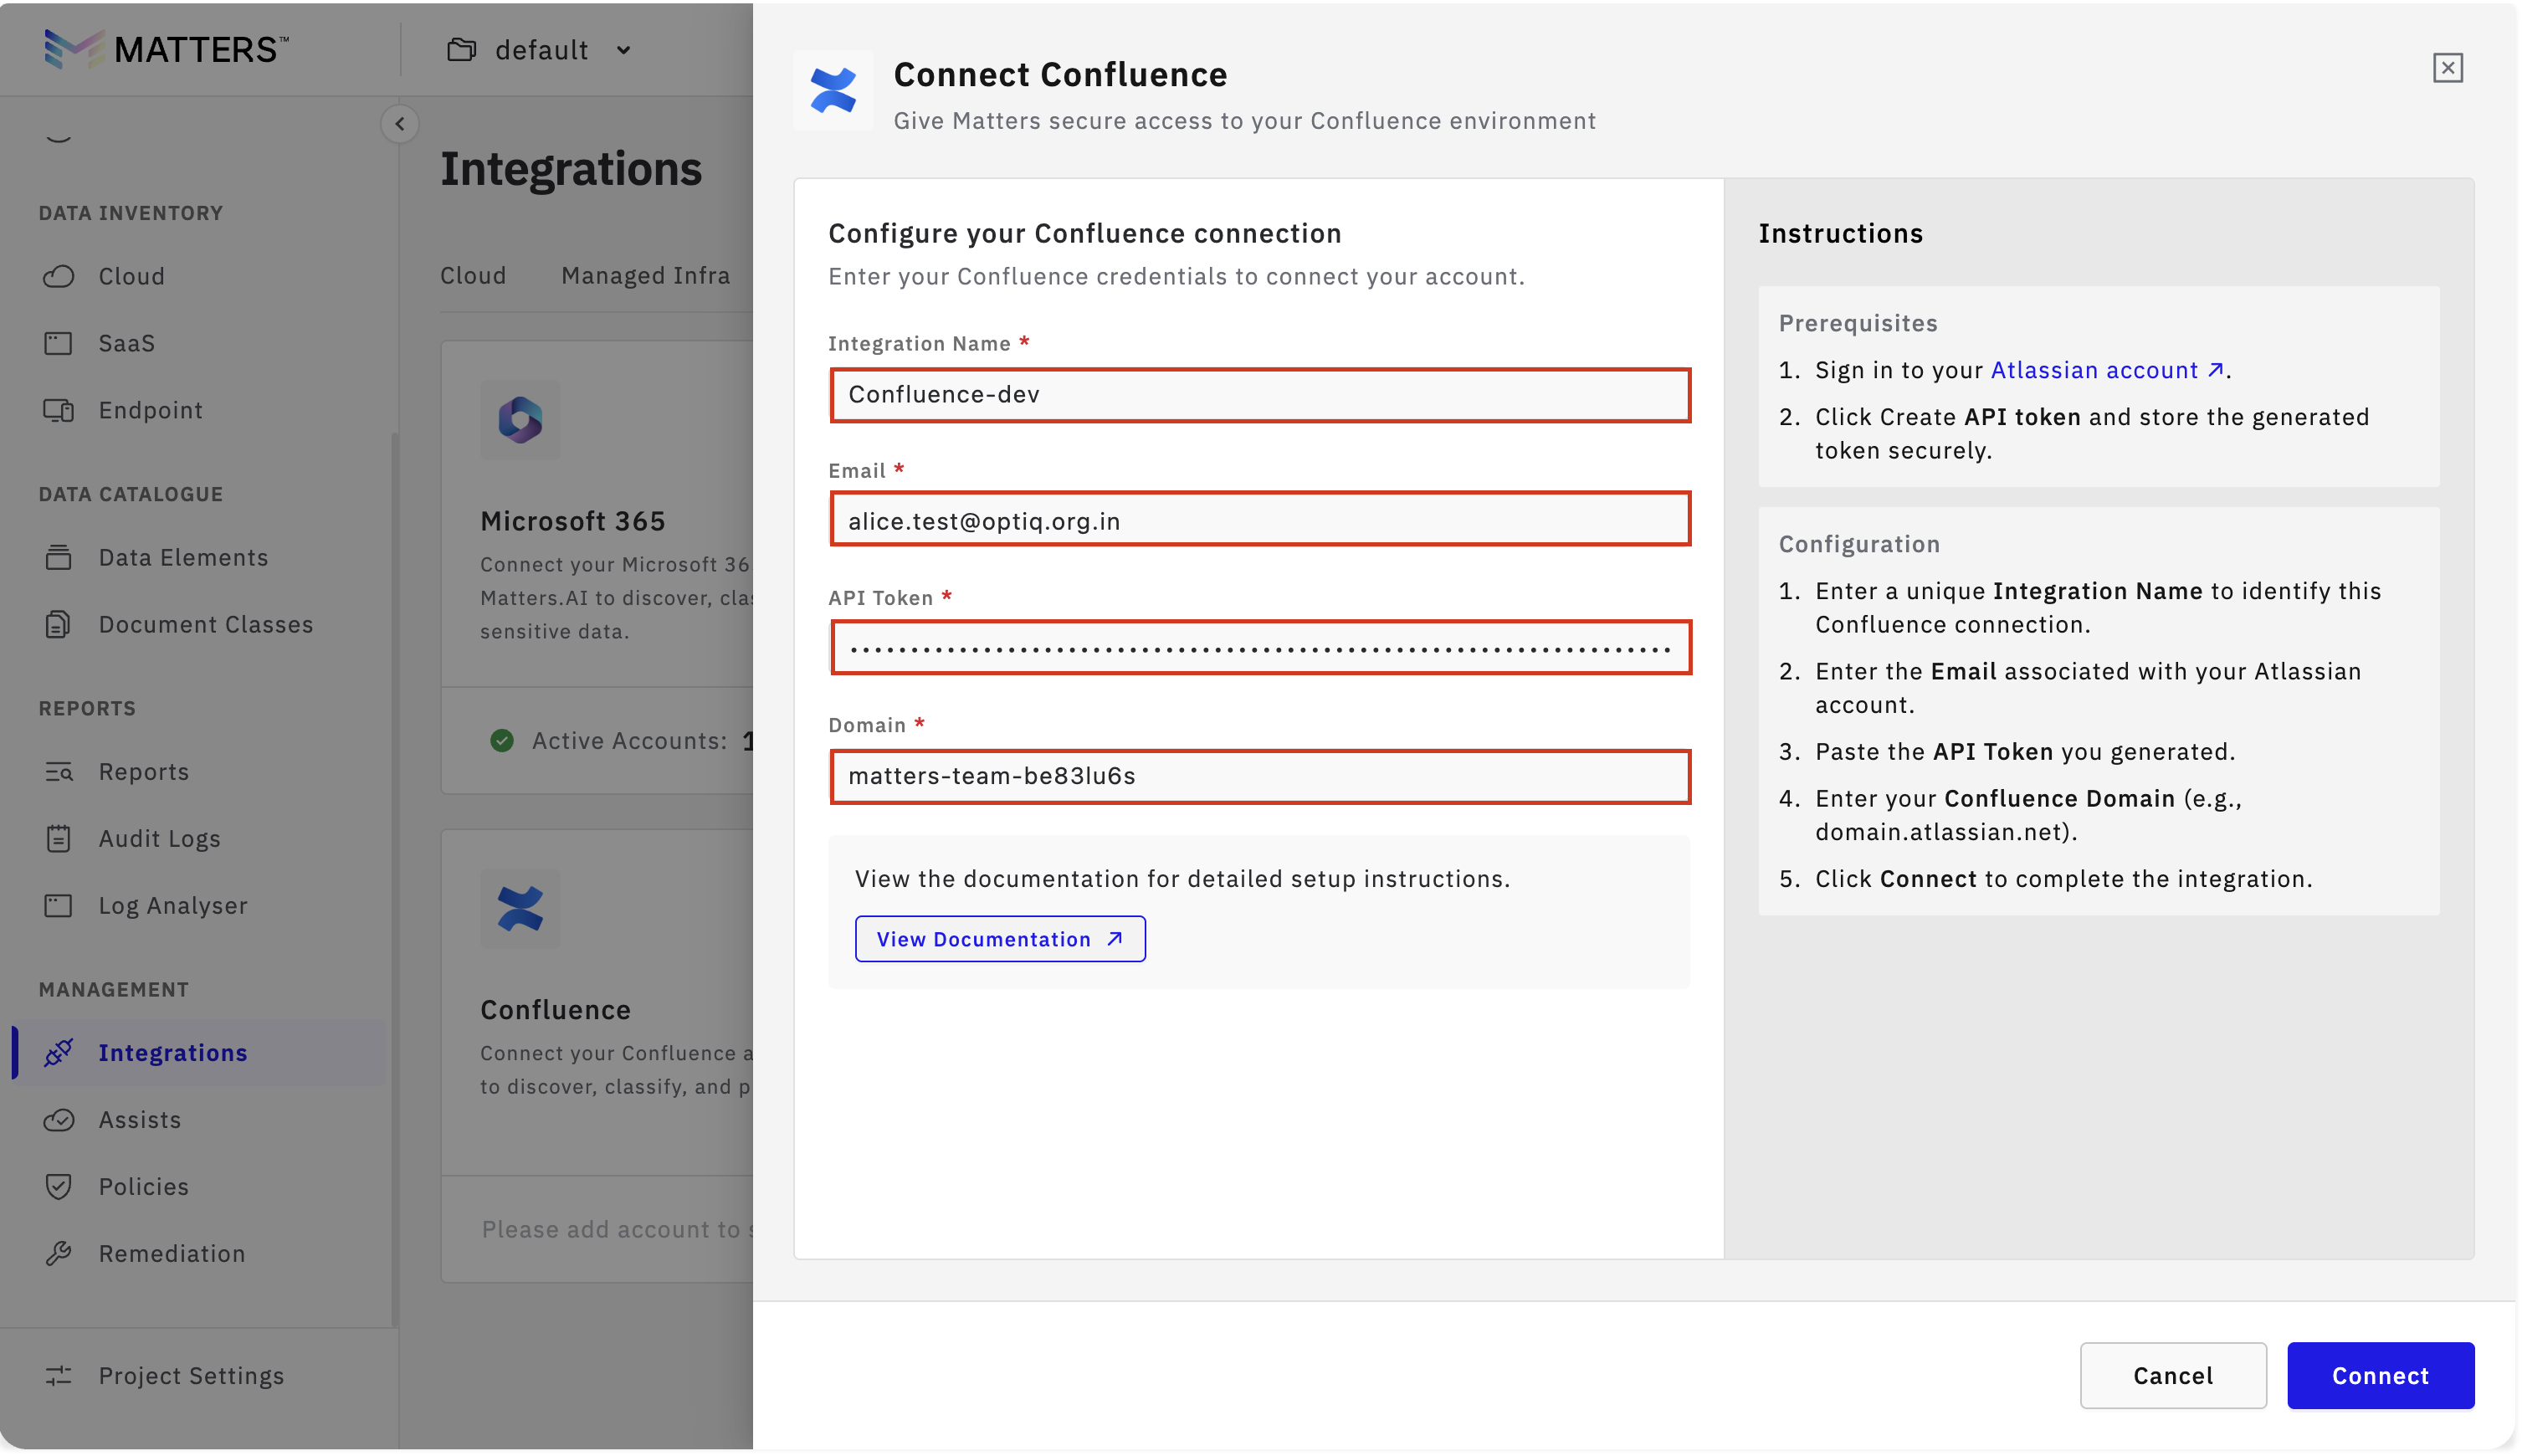Viewport: 2522px width, 1456px height.
Task: Click the Audit Logs icon
Action: click(59, 838)
